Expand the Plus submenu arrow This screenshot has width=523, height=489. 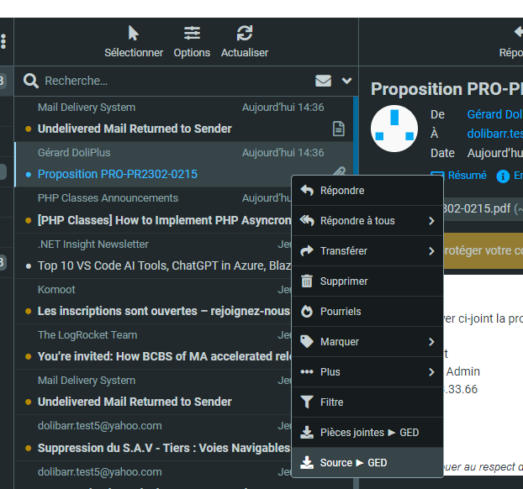(x=431, y=372)
